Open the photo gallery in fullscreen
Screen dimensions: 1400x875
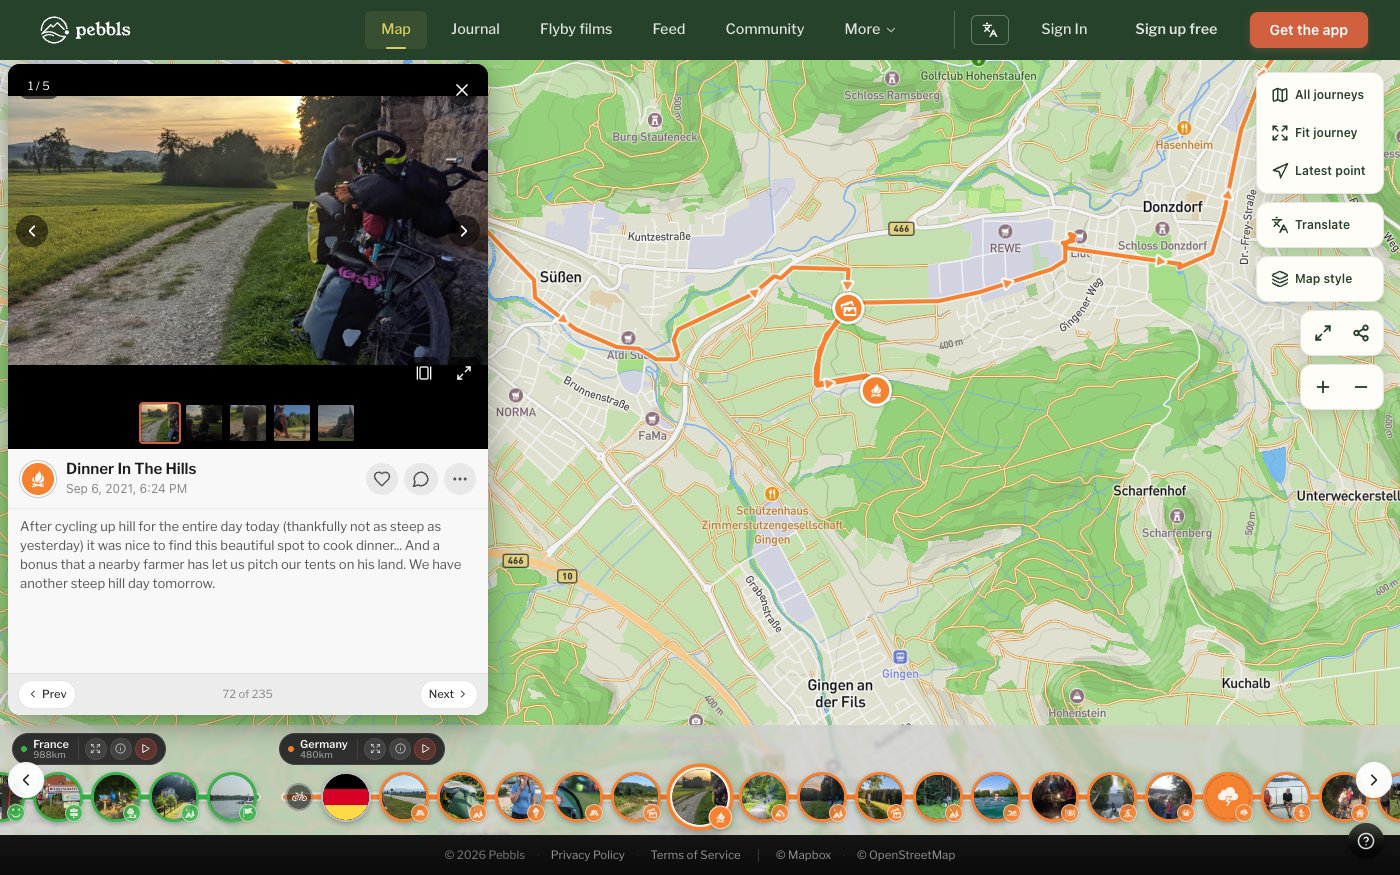[464, 373]
